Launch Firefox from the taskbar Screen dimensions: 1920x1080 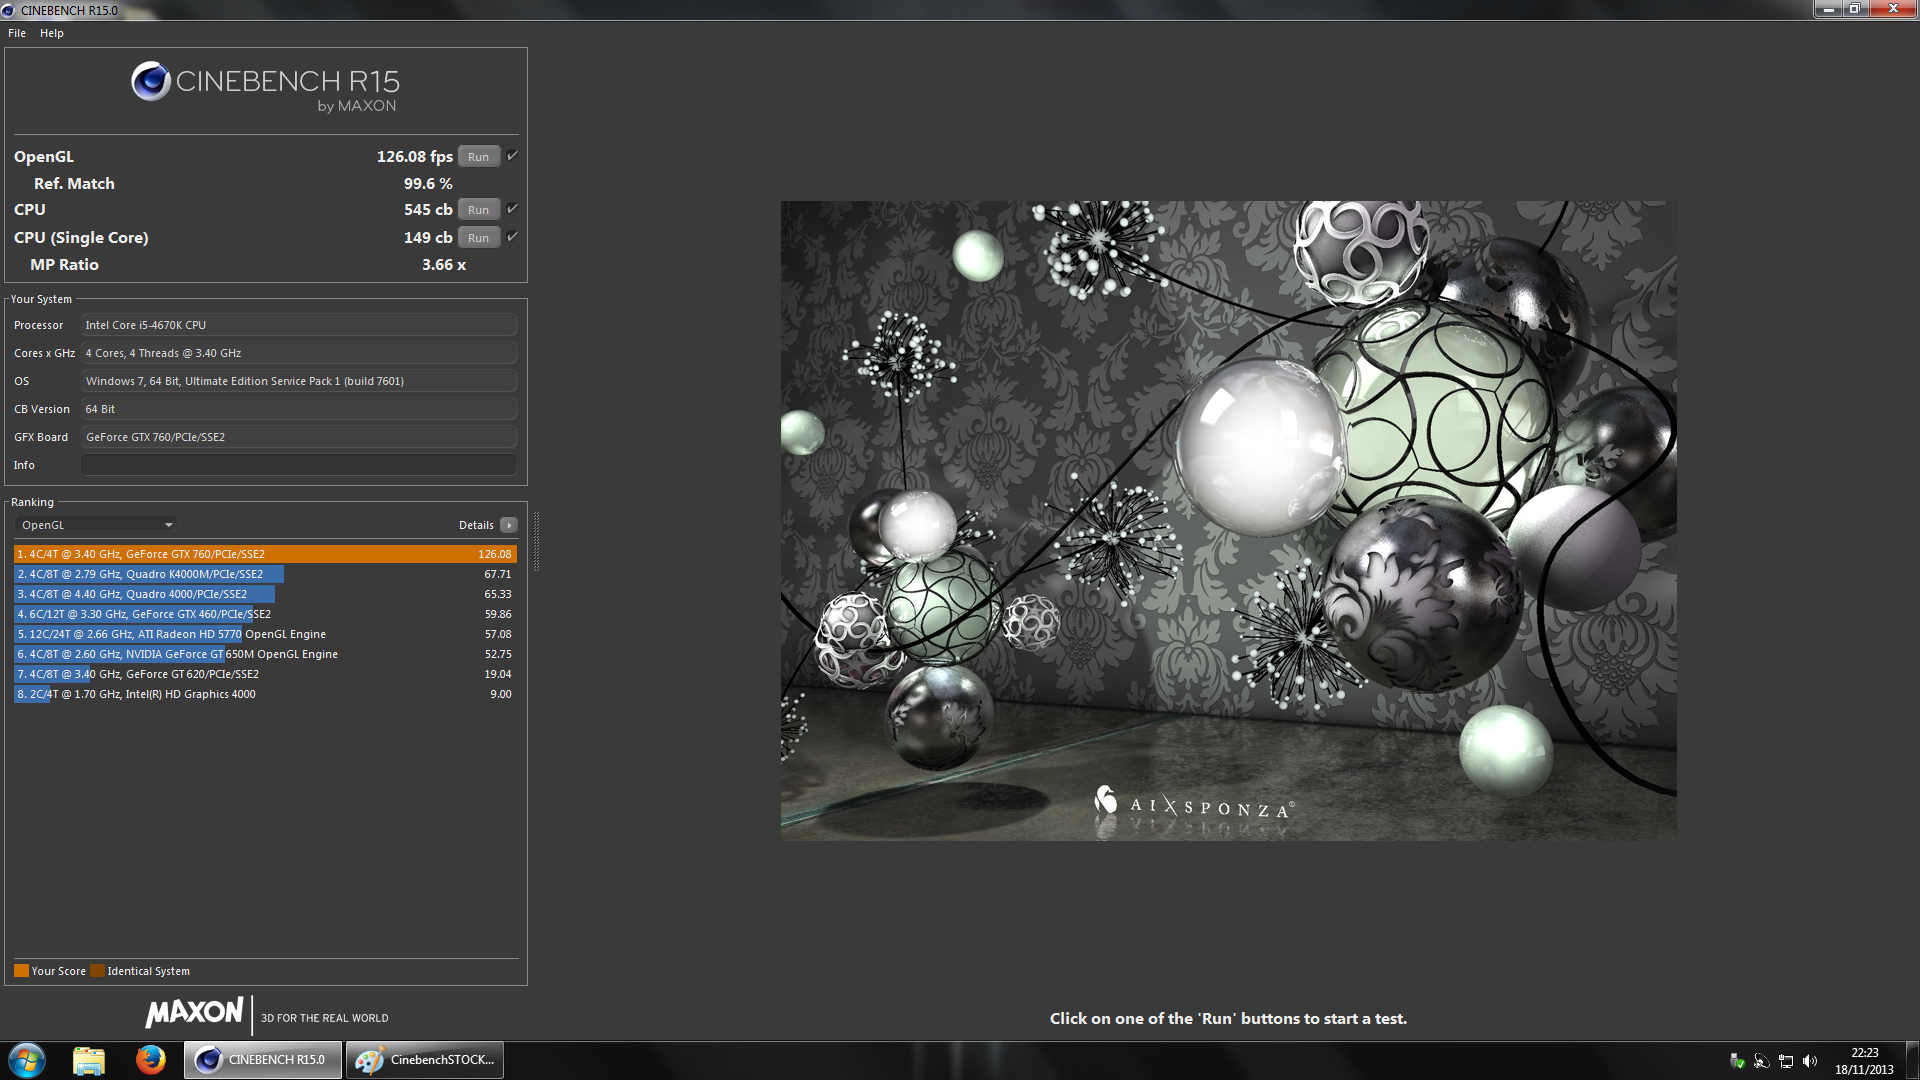coord(151,1060)
